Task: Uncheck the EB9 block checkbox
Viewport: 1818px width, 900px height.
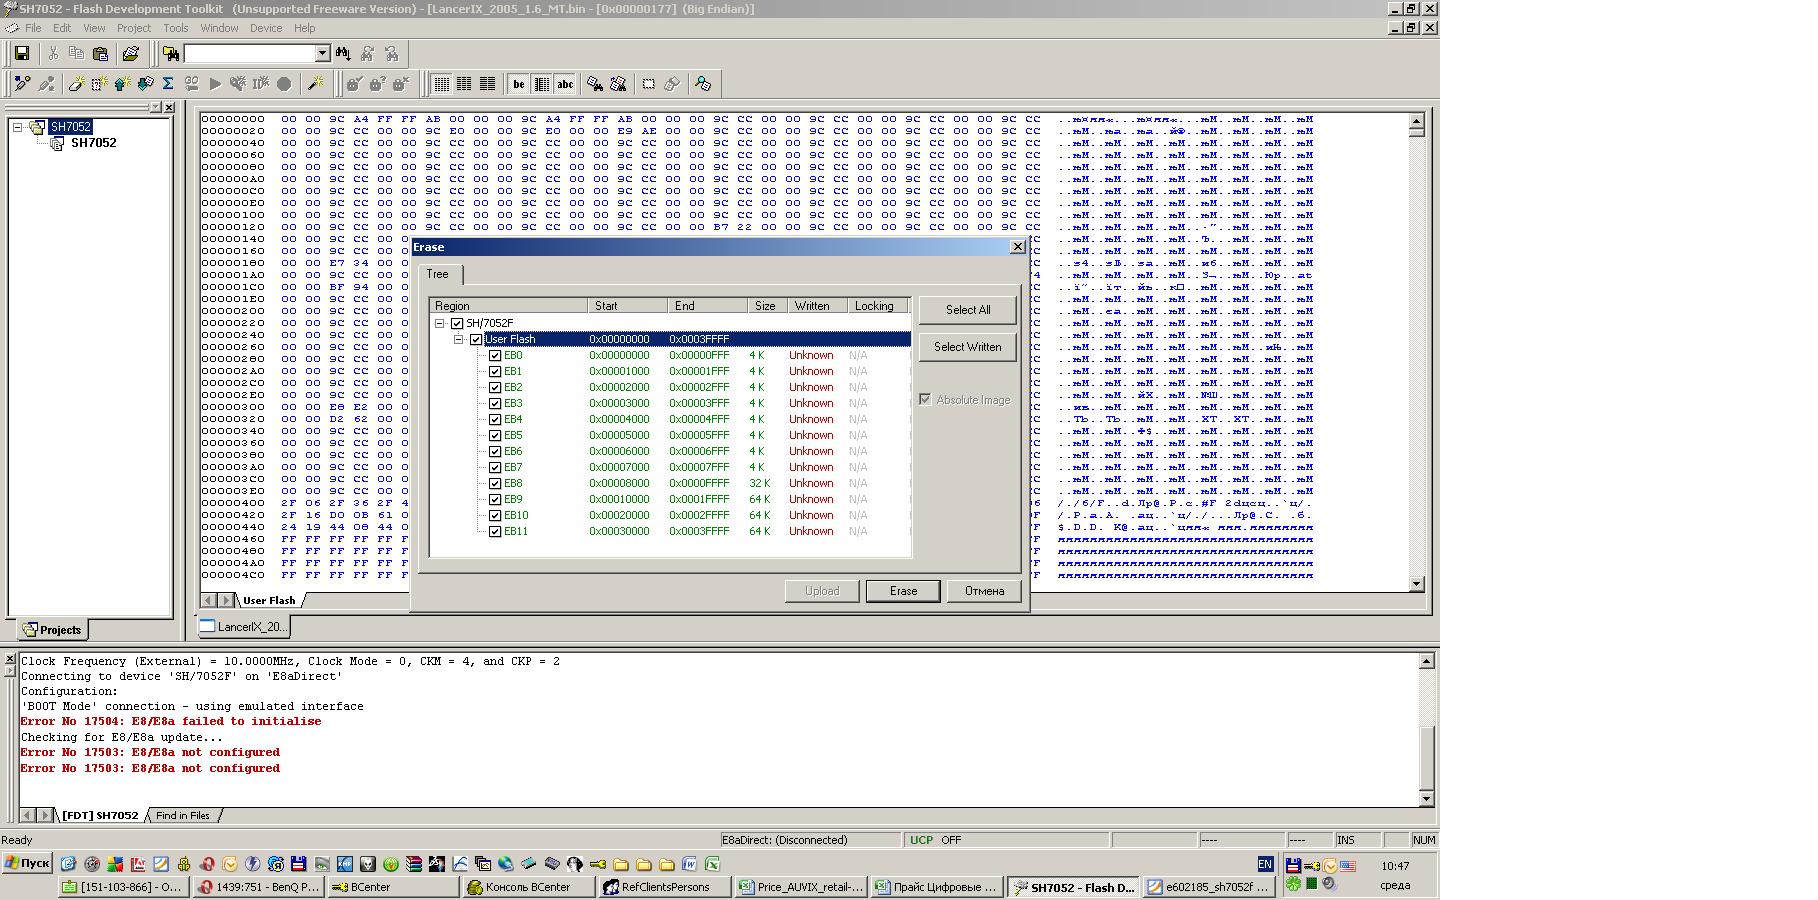Action: click(495, 499)
